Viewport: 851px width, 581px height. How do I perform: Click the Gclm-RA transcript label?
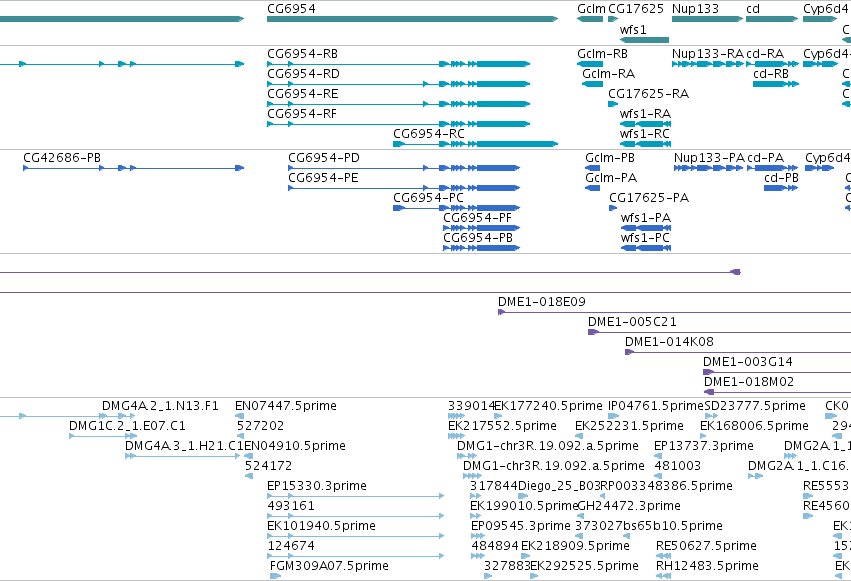pos(608,74)
